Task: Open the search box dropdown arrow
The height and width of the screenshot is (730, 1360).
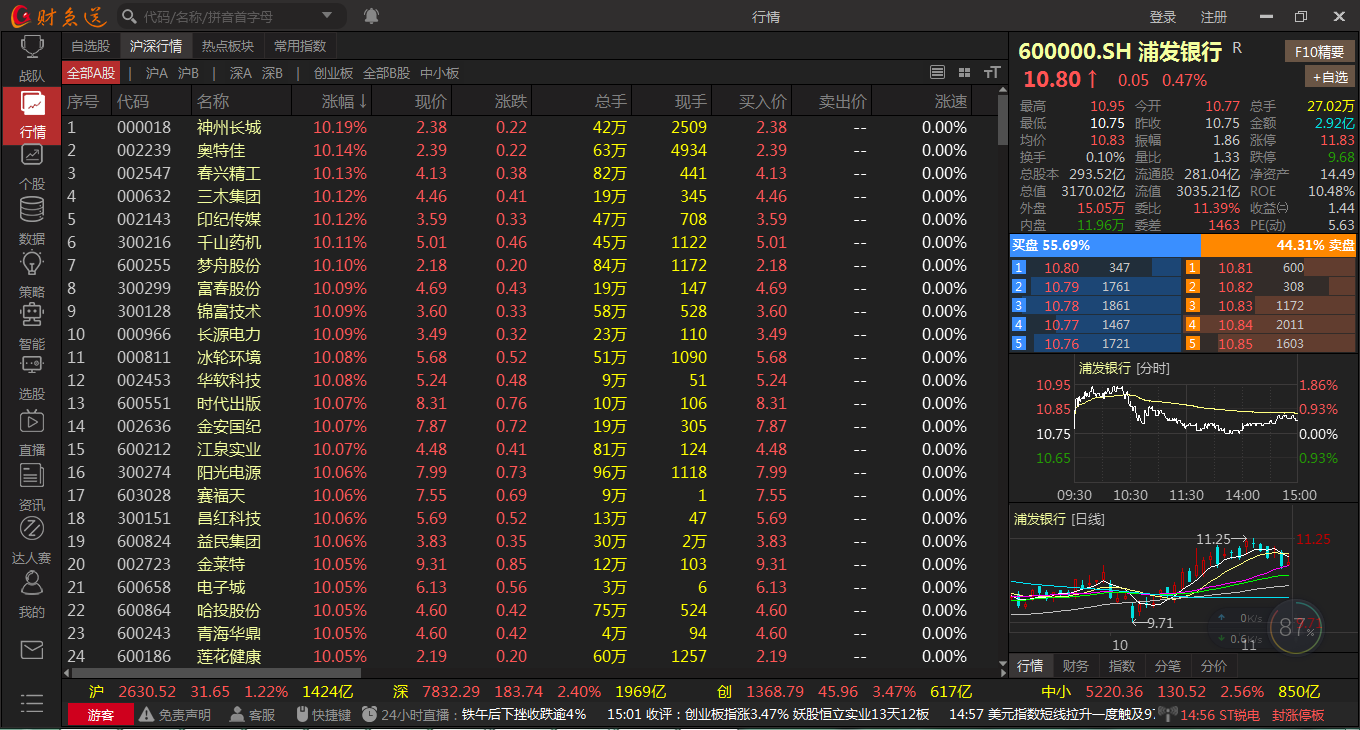Action: pyautogui.click(x=329, y=17)
